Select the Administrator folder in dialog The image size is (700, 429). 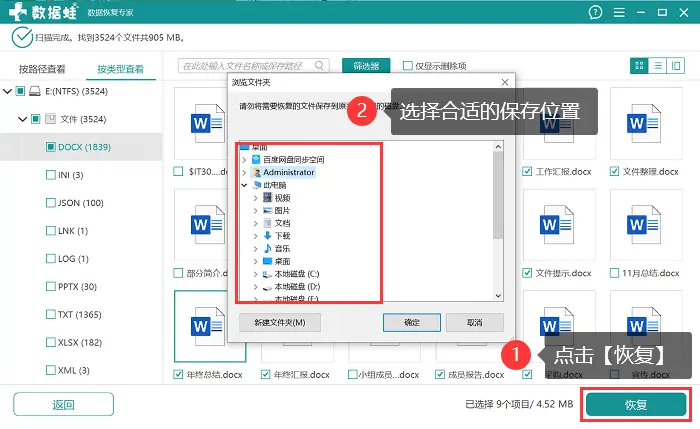[x=283, y=172]
